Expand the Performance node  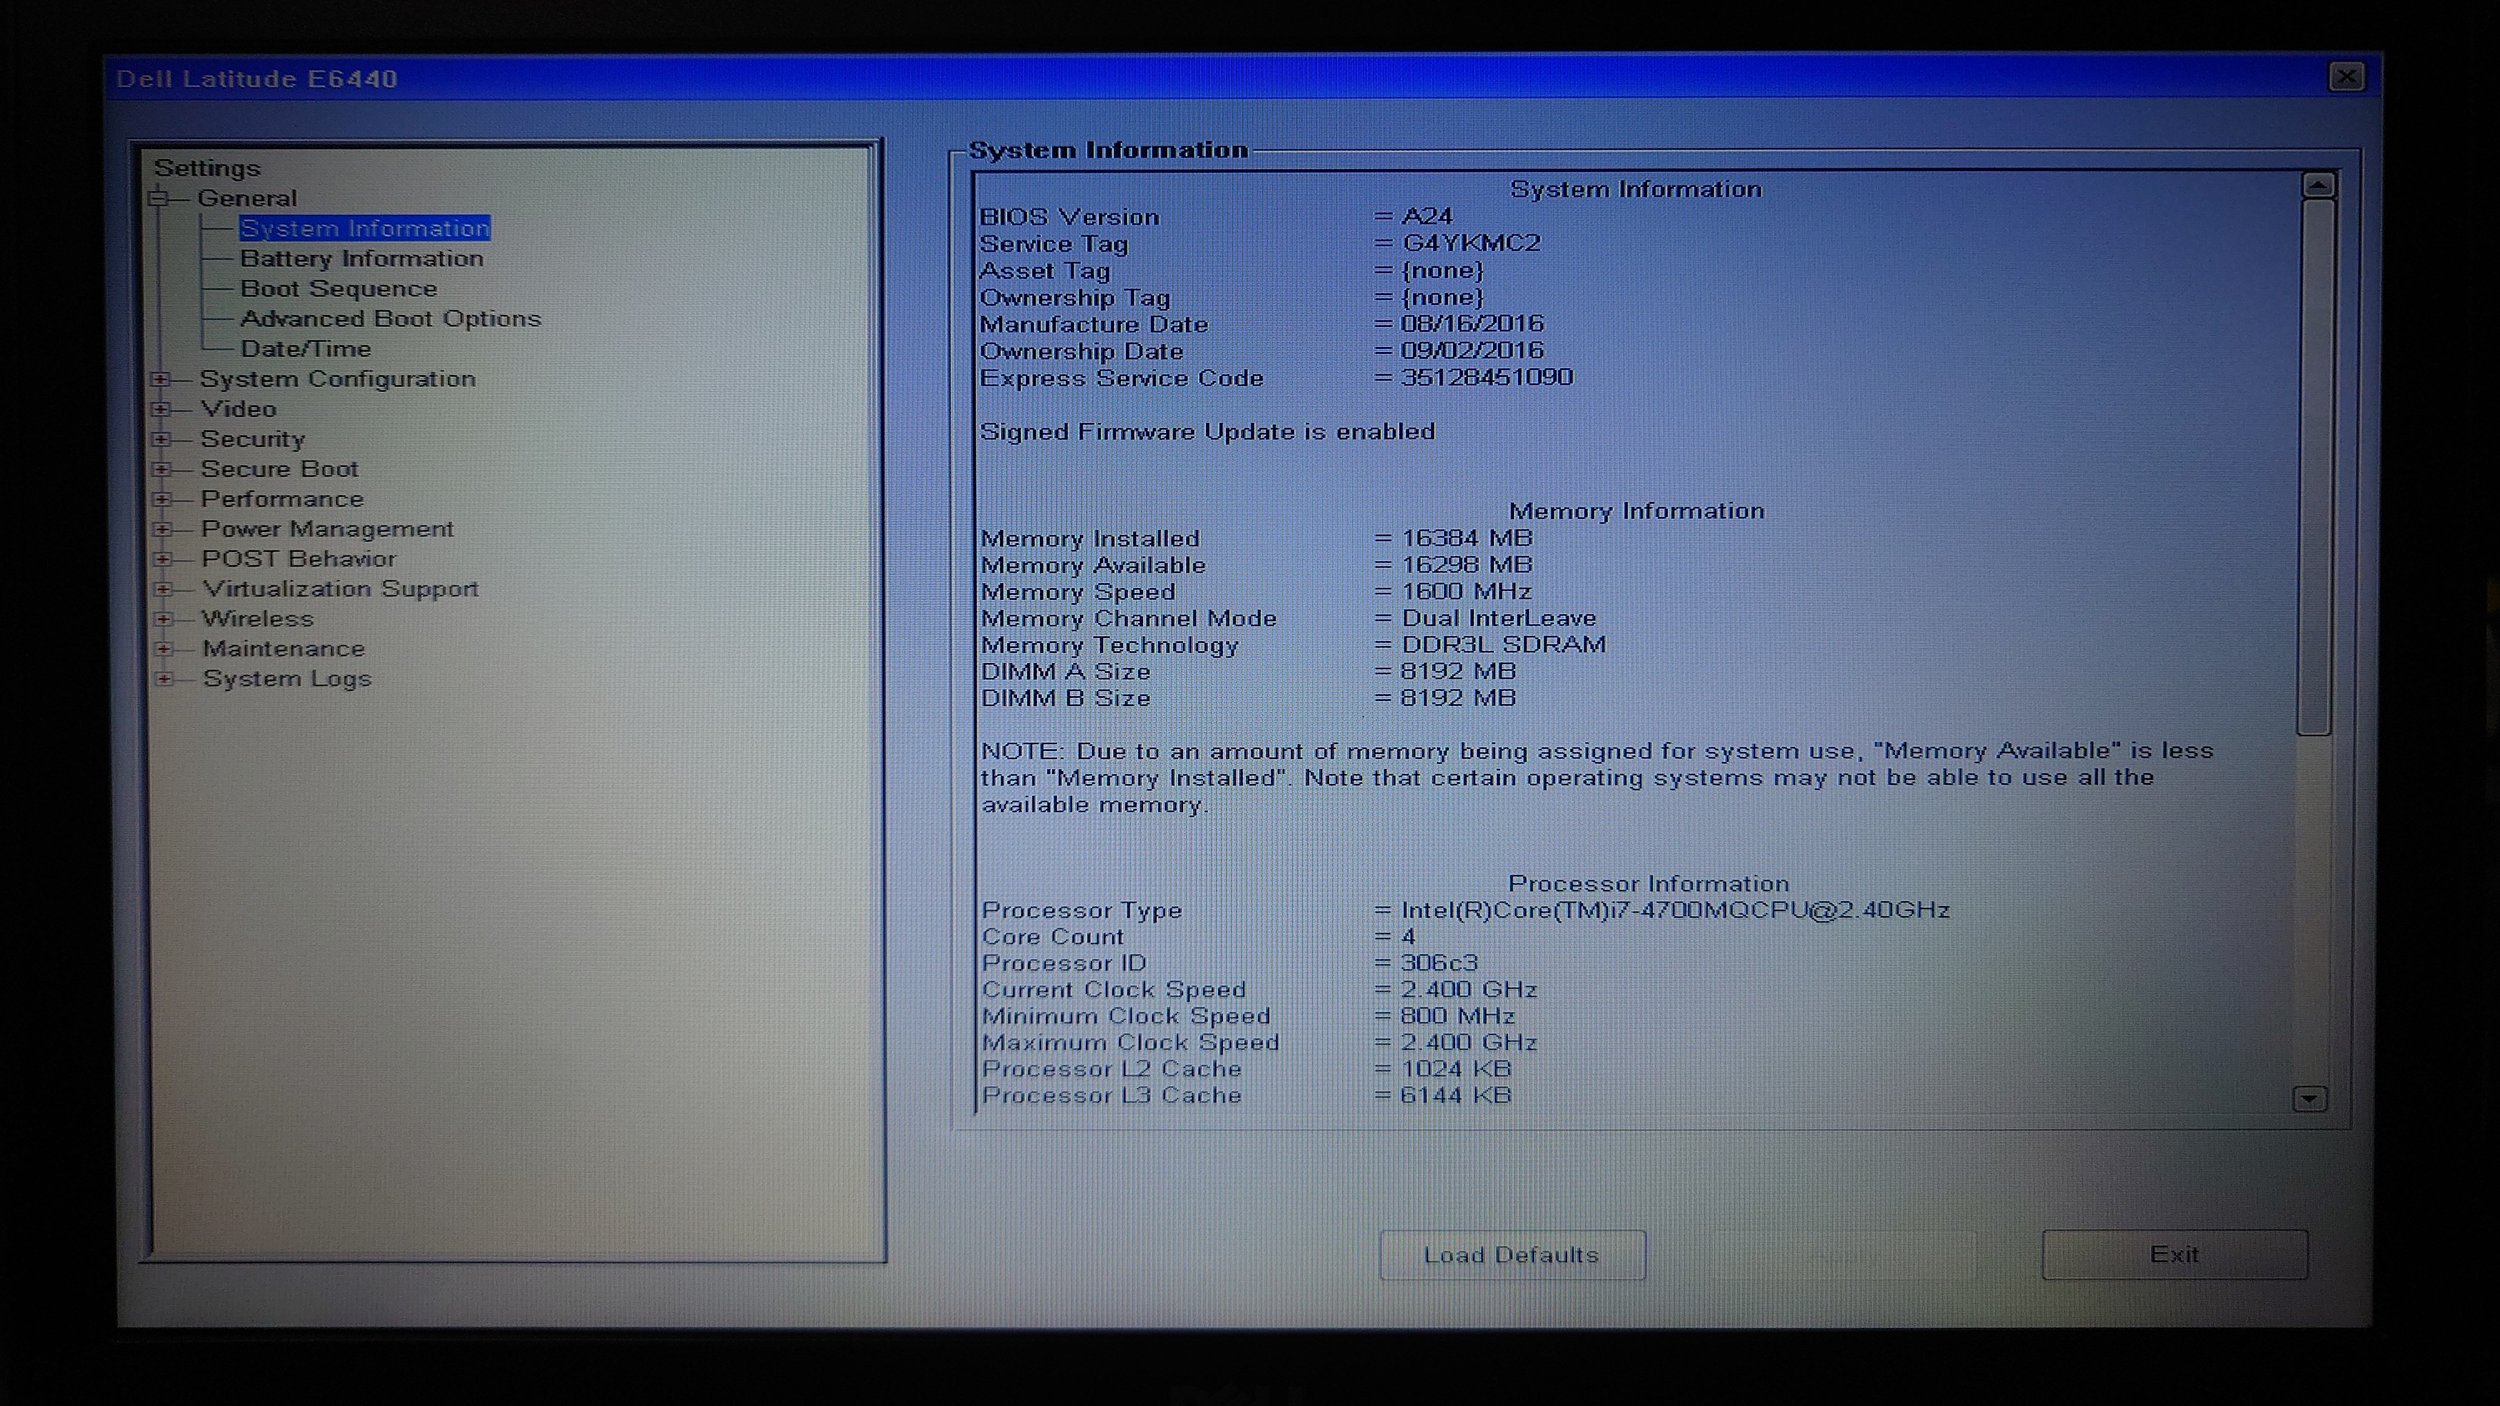[x=162, y=499]
